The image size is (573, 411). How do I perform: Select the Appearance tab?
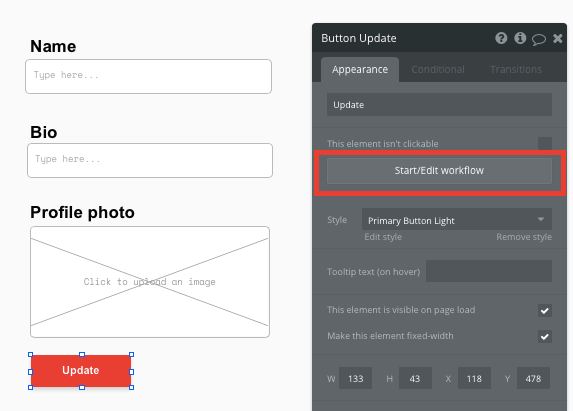tap(360, 70)
